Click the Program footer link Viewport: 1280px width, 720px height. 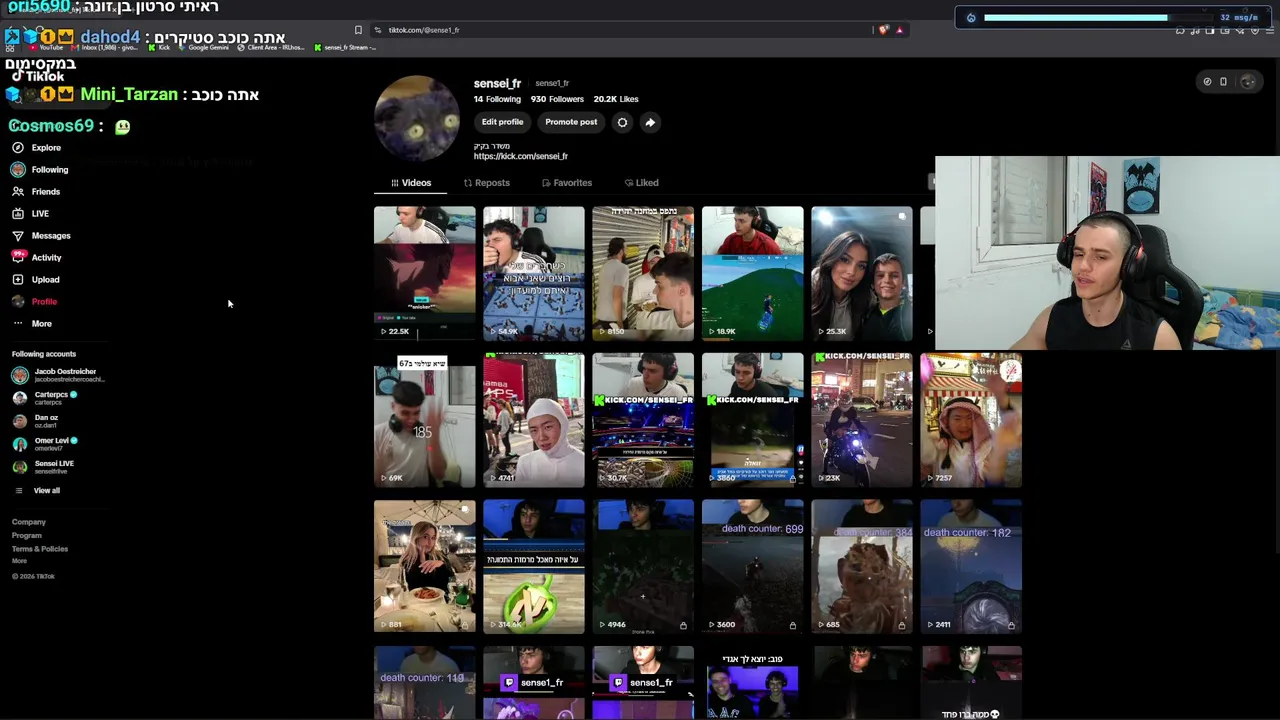(x=27, y=536)
